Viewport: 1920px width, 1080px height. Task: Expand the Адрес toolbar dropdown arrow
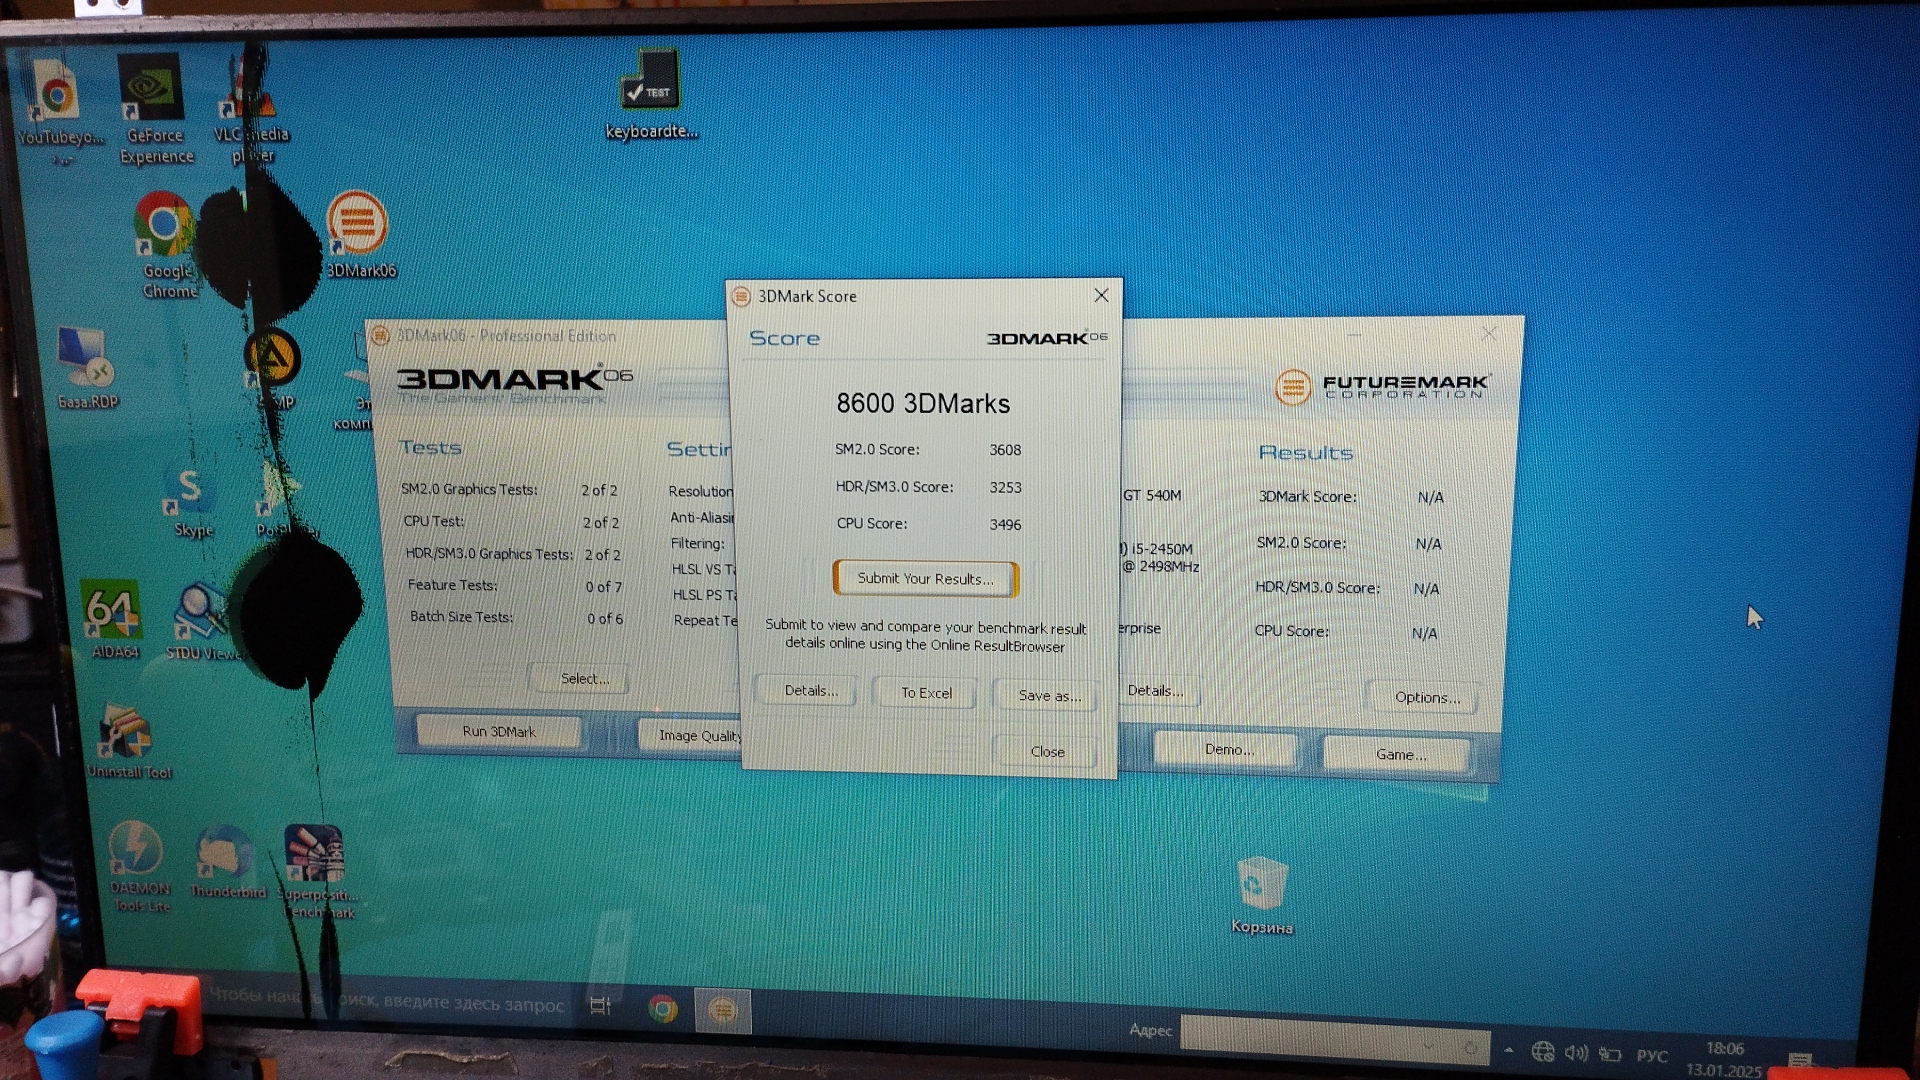(x=1428, y=1046)
